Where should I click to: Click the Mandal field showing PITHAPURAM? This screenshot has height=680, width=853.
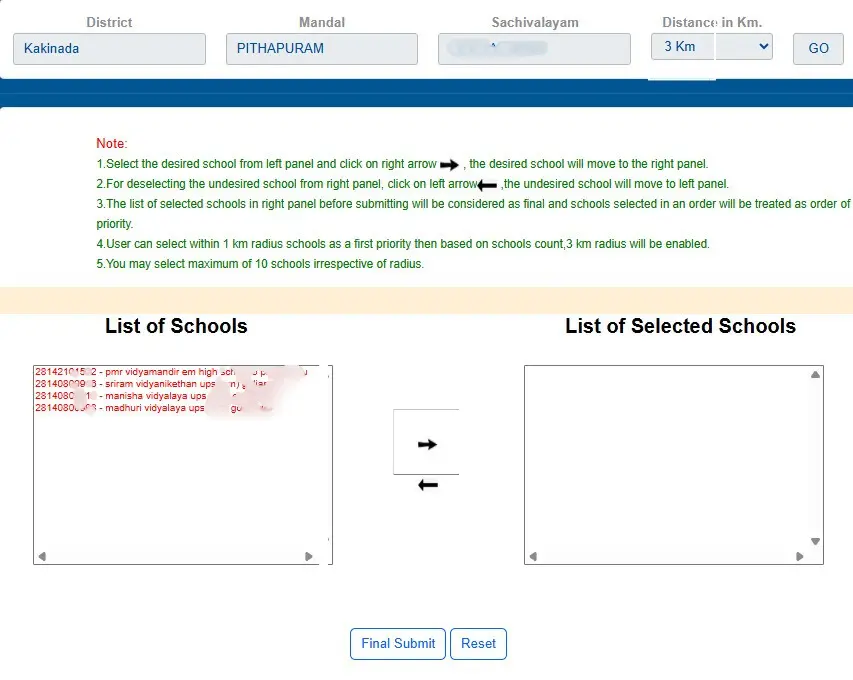(322, 48)
